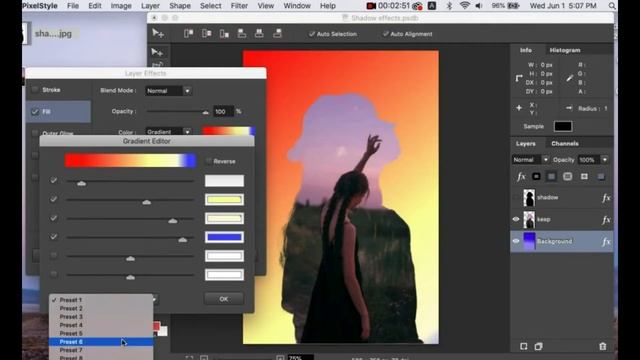Hide the Background layer
This screenshot has width=640, height=360.
(516, 241)
